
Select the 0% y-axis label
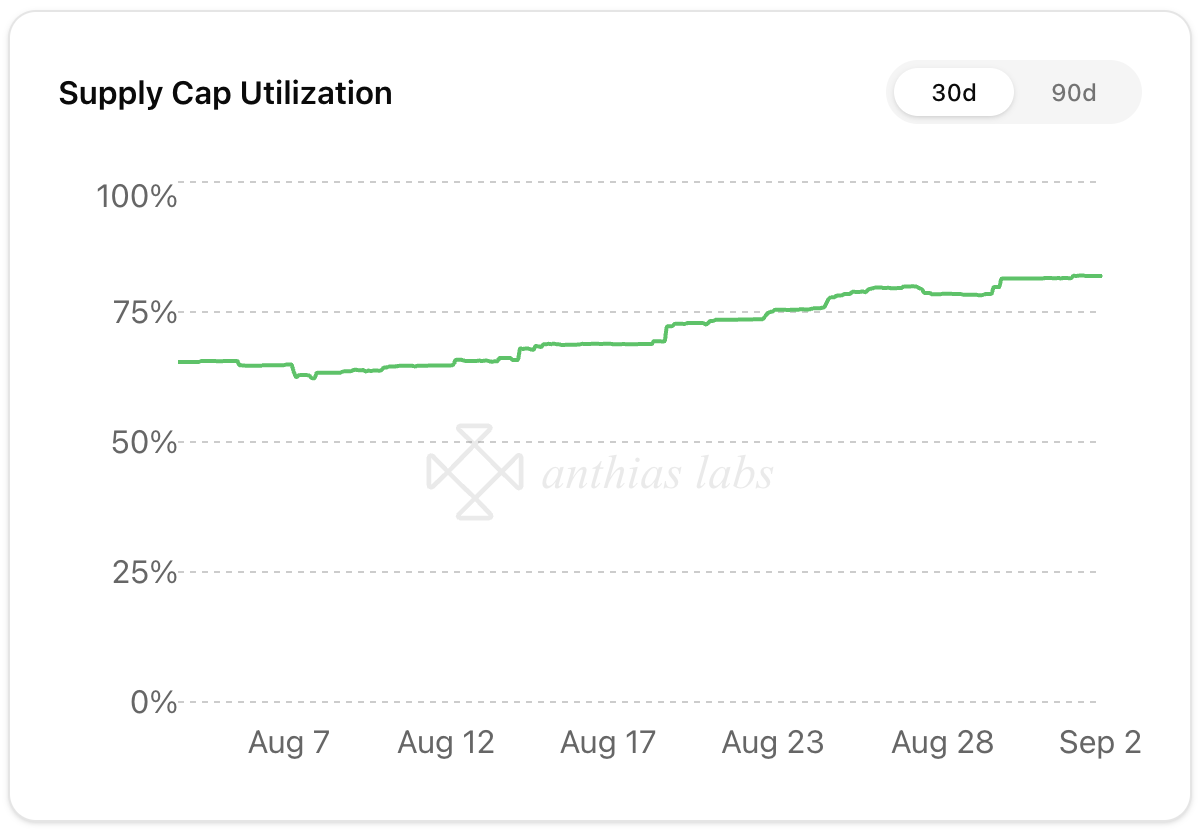click(154, 702)
